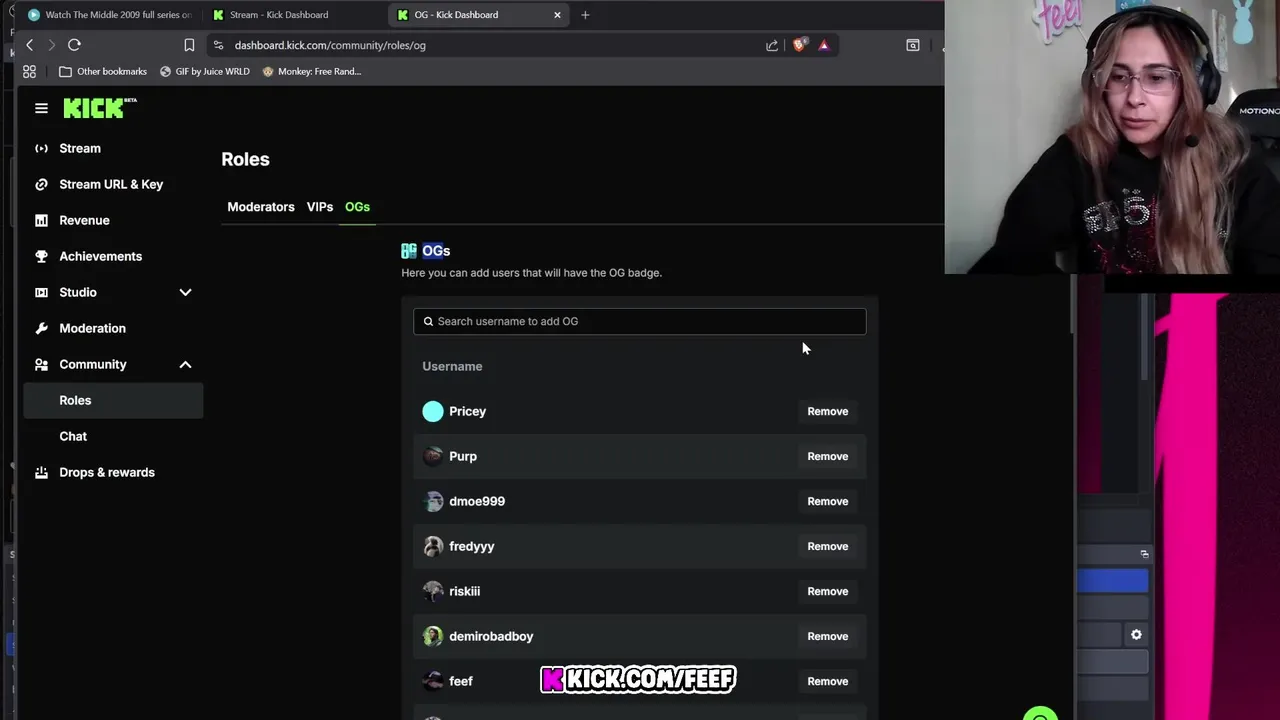Reload the page with refresh icon
1280x720 pixels.
(74, 45)
